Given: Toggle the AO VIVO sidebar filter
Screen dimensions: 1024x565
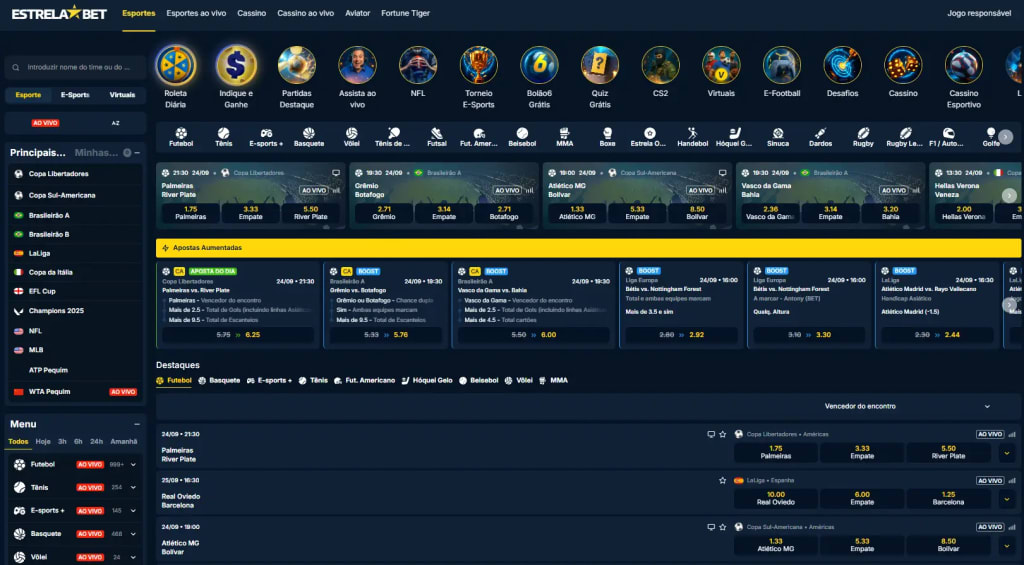Looking at the screenshot, I should click(45, 123).
